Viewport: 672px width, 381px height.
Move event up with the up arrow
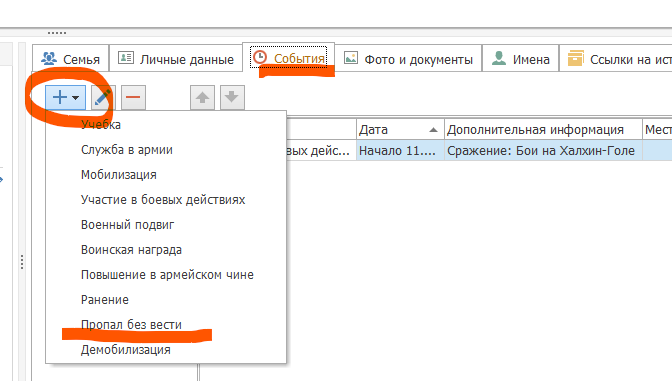click(202, 97)
